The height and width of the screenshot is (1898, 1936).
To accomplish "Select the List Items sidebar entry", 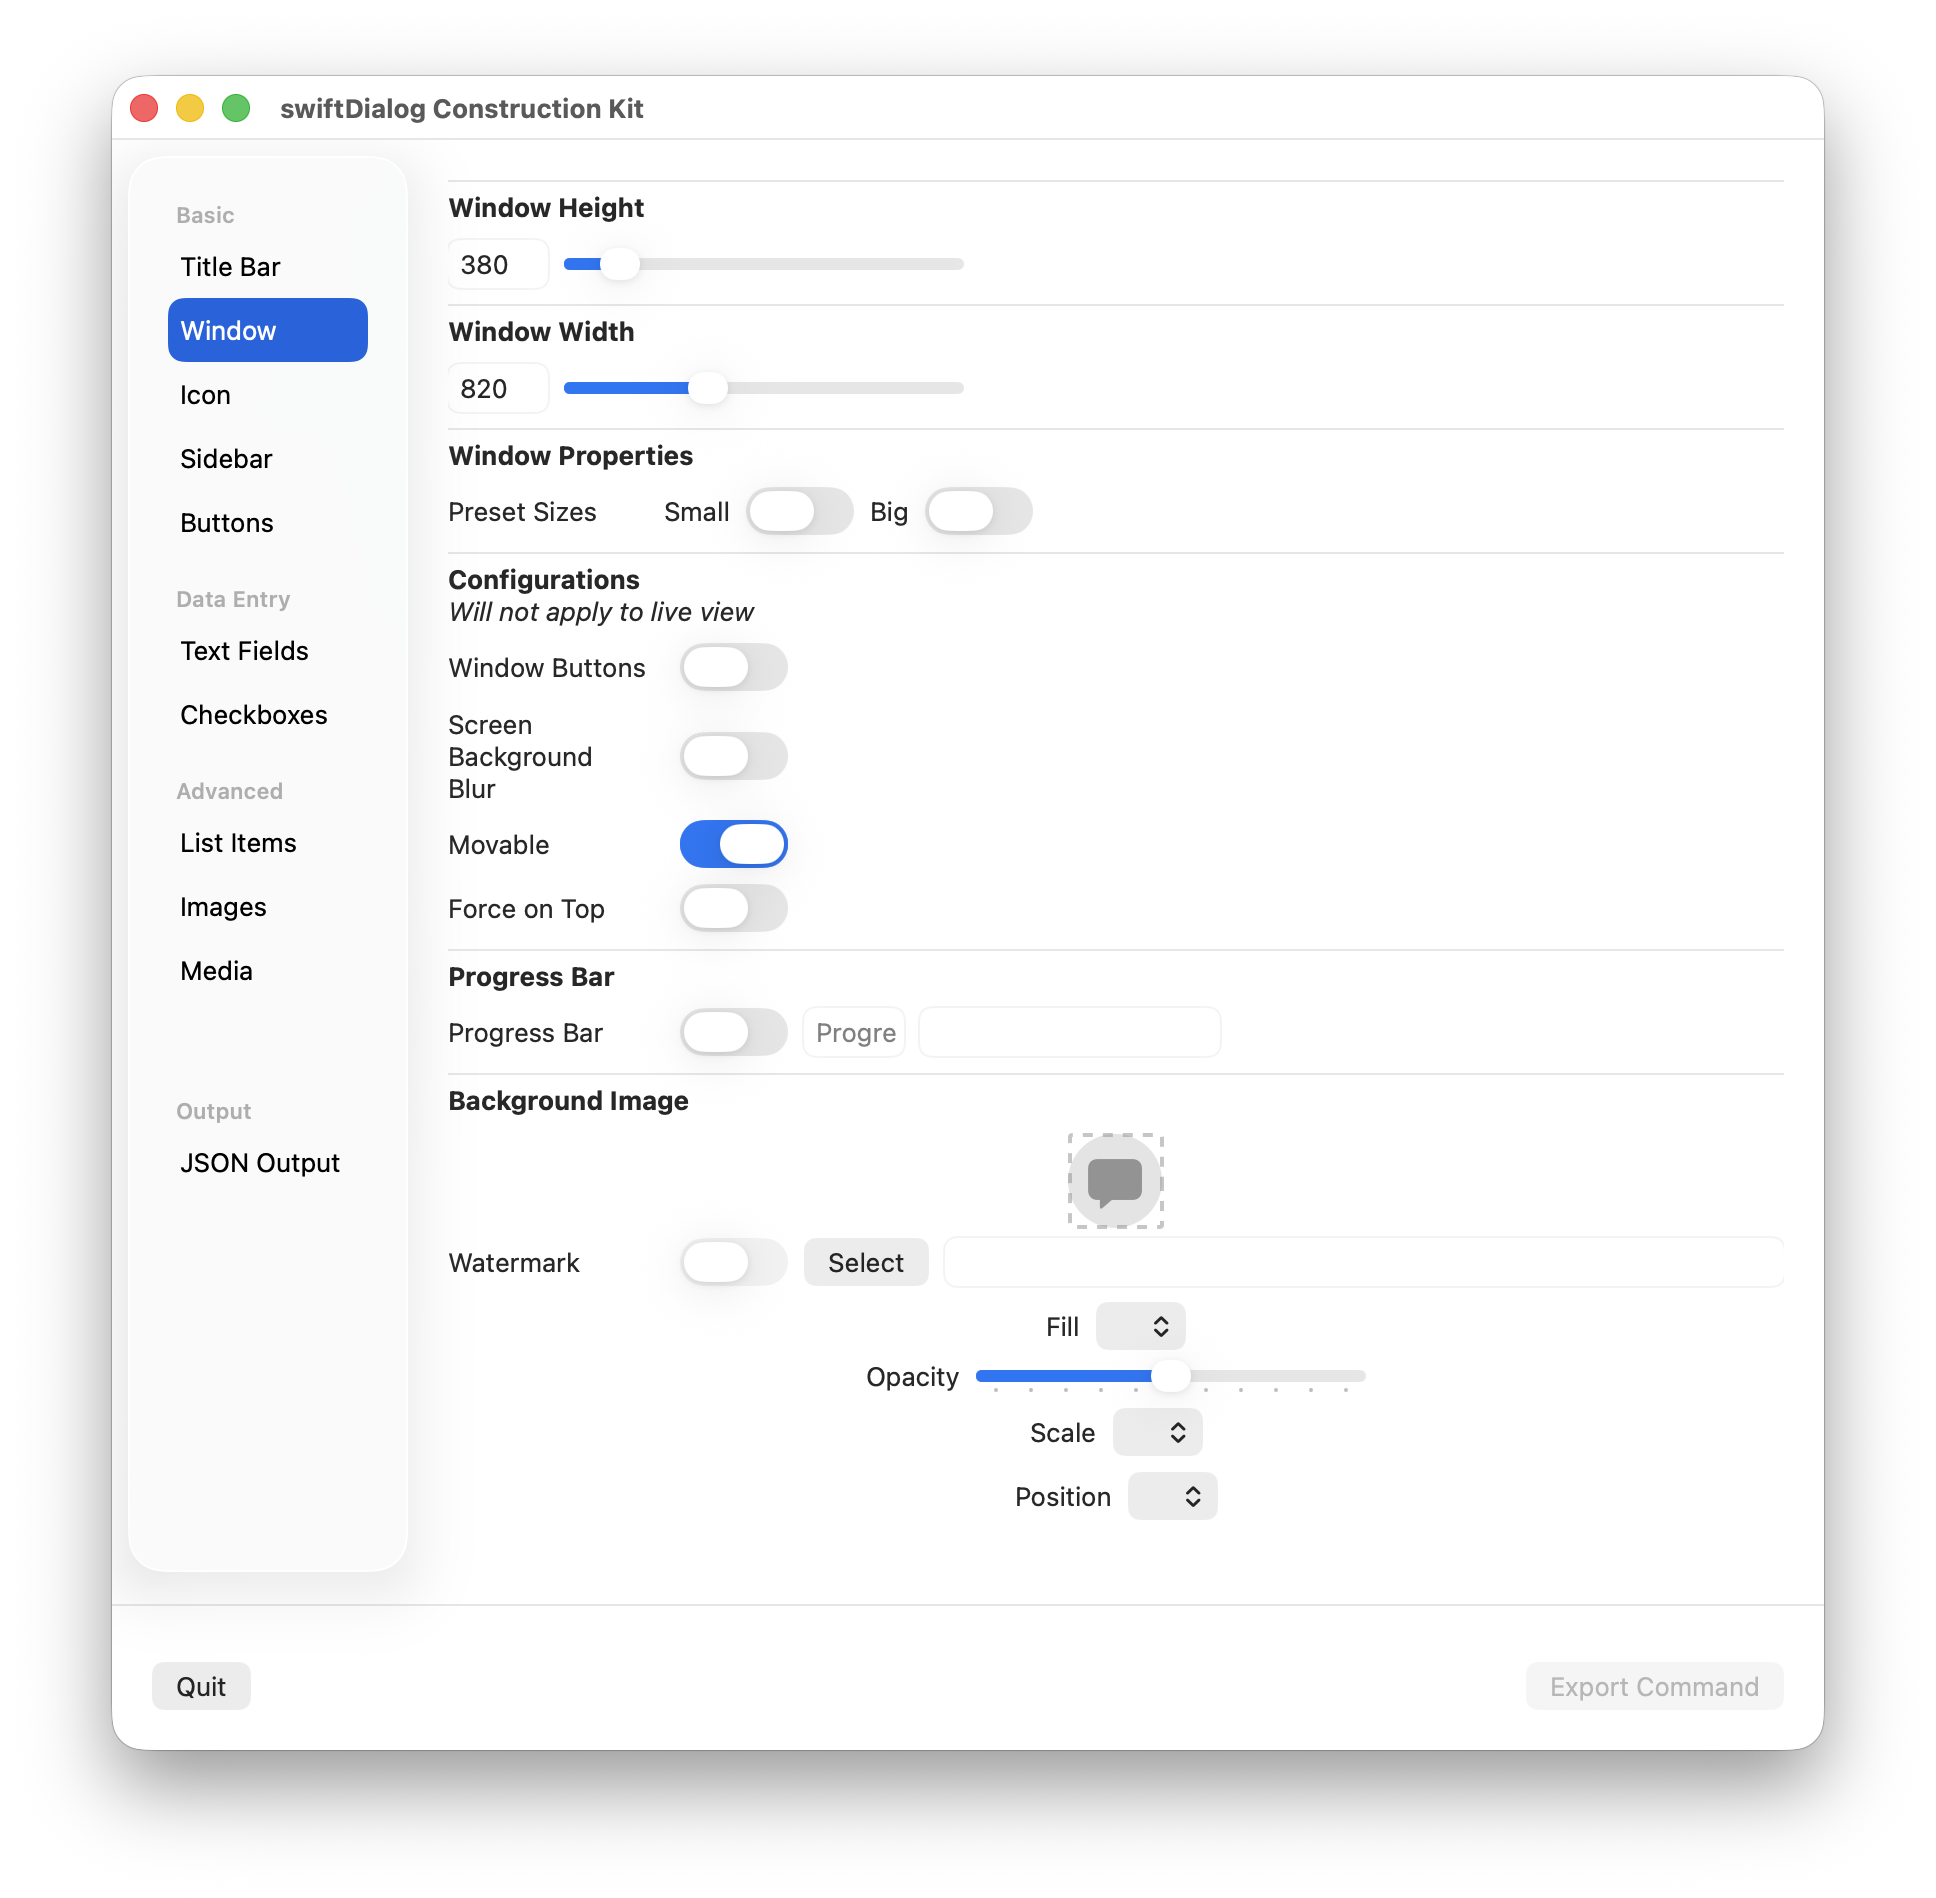I will pos(238,843).
